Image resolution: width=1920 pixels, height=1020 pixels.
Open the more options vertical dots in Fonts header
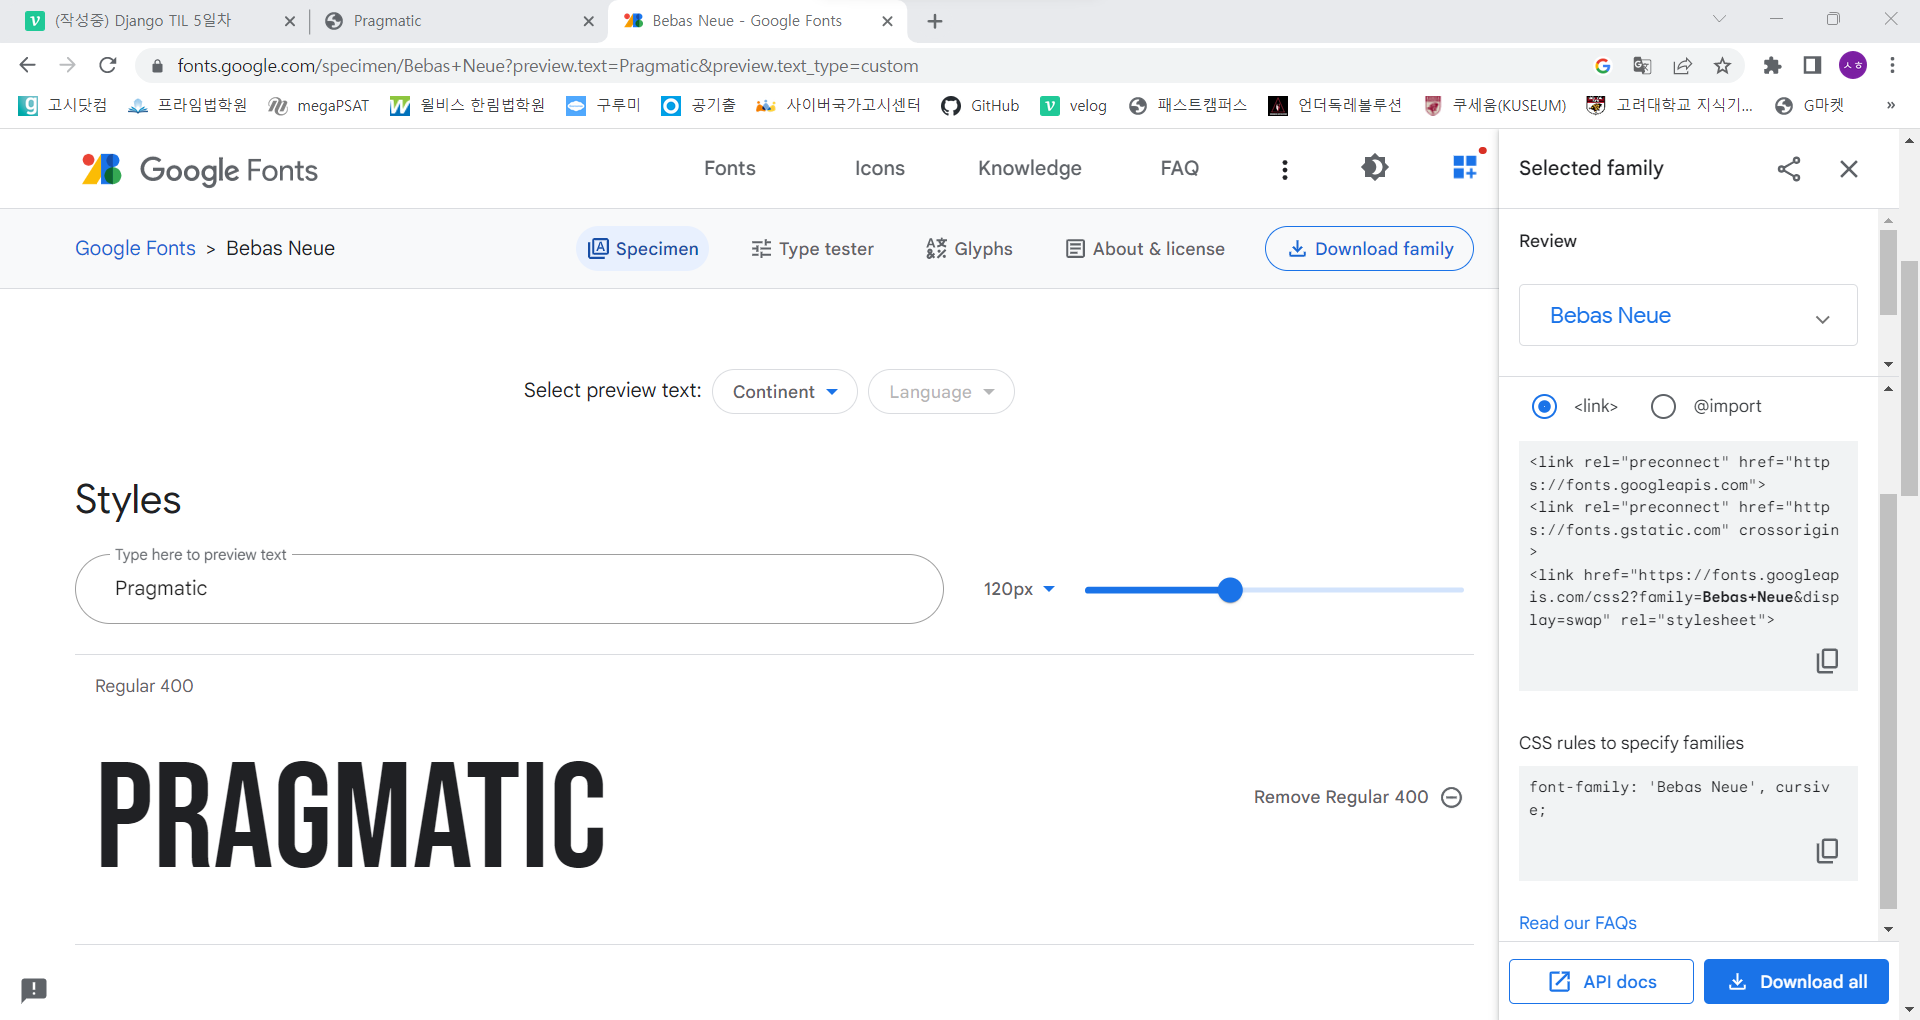(1285, 170)
